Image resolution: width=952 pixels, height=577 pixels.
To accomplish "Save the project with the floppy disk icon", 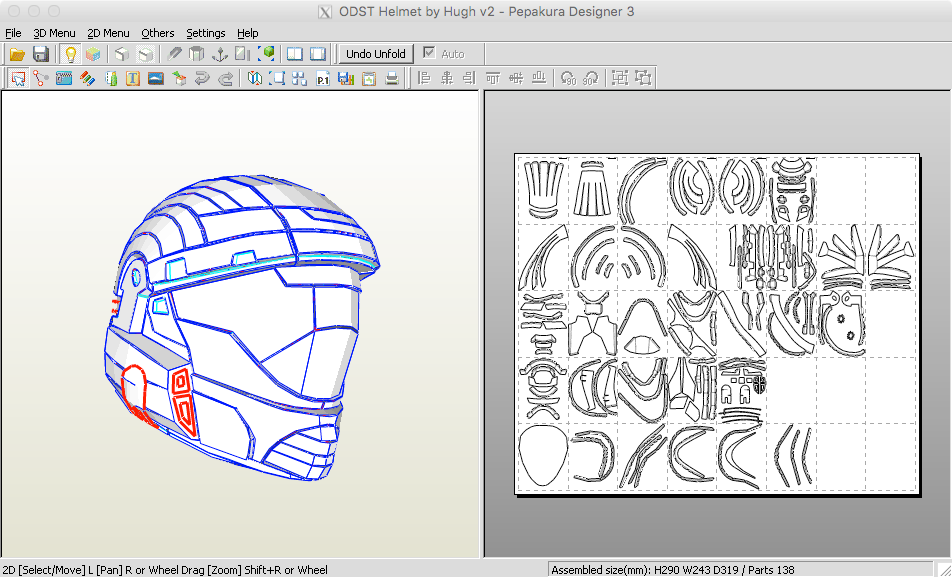I will click(x=41, y=54).
